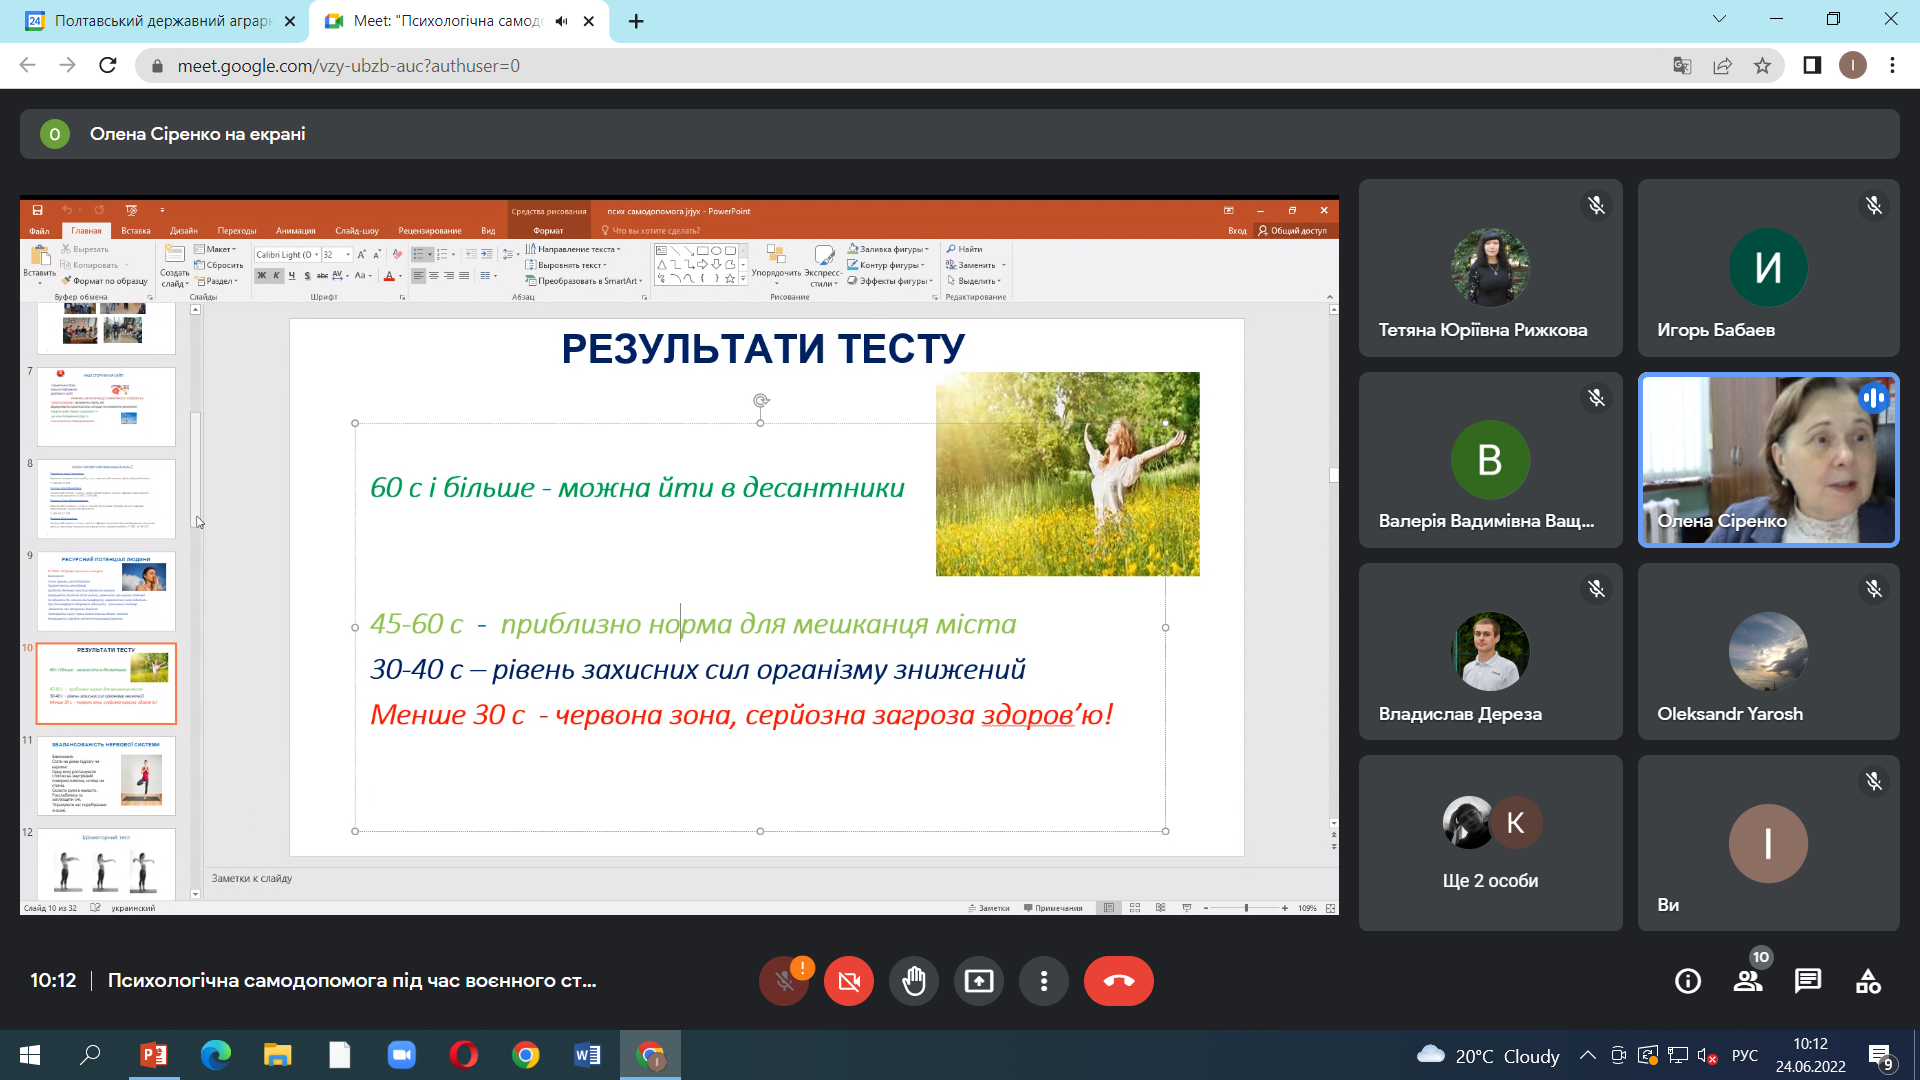Viewport: 1920px width, 1080px height.
Task: Open the 'Ще 2 особи' participants tile
Action: click(x=1490, y=843)
